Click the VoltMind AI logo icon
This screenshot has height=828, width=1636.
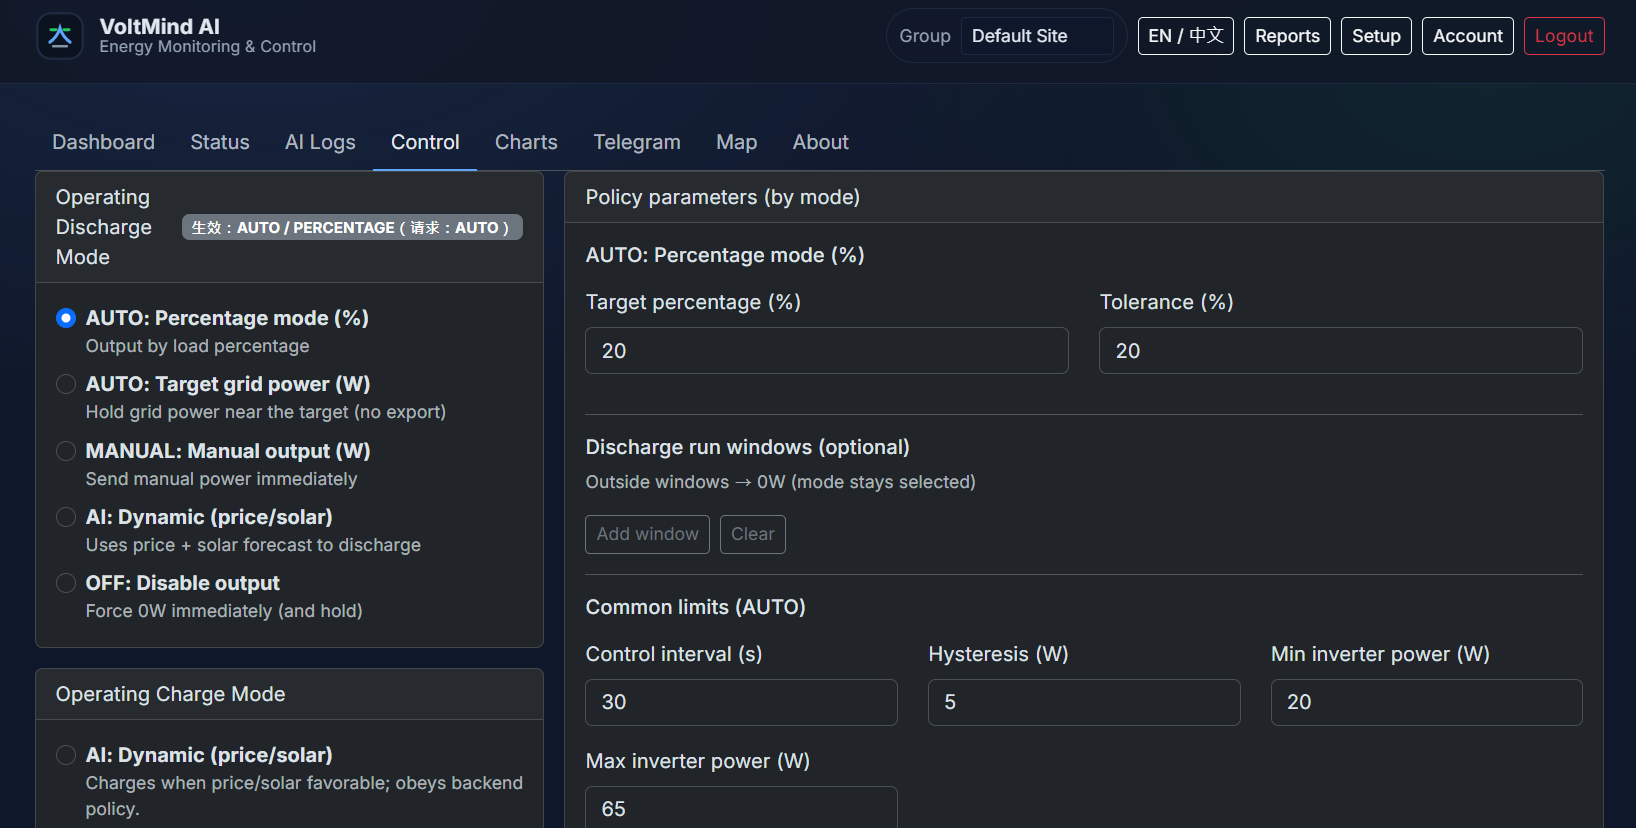point(60,36)
